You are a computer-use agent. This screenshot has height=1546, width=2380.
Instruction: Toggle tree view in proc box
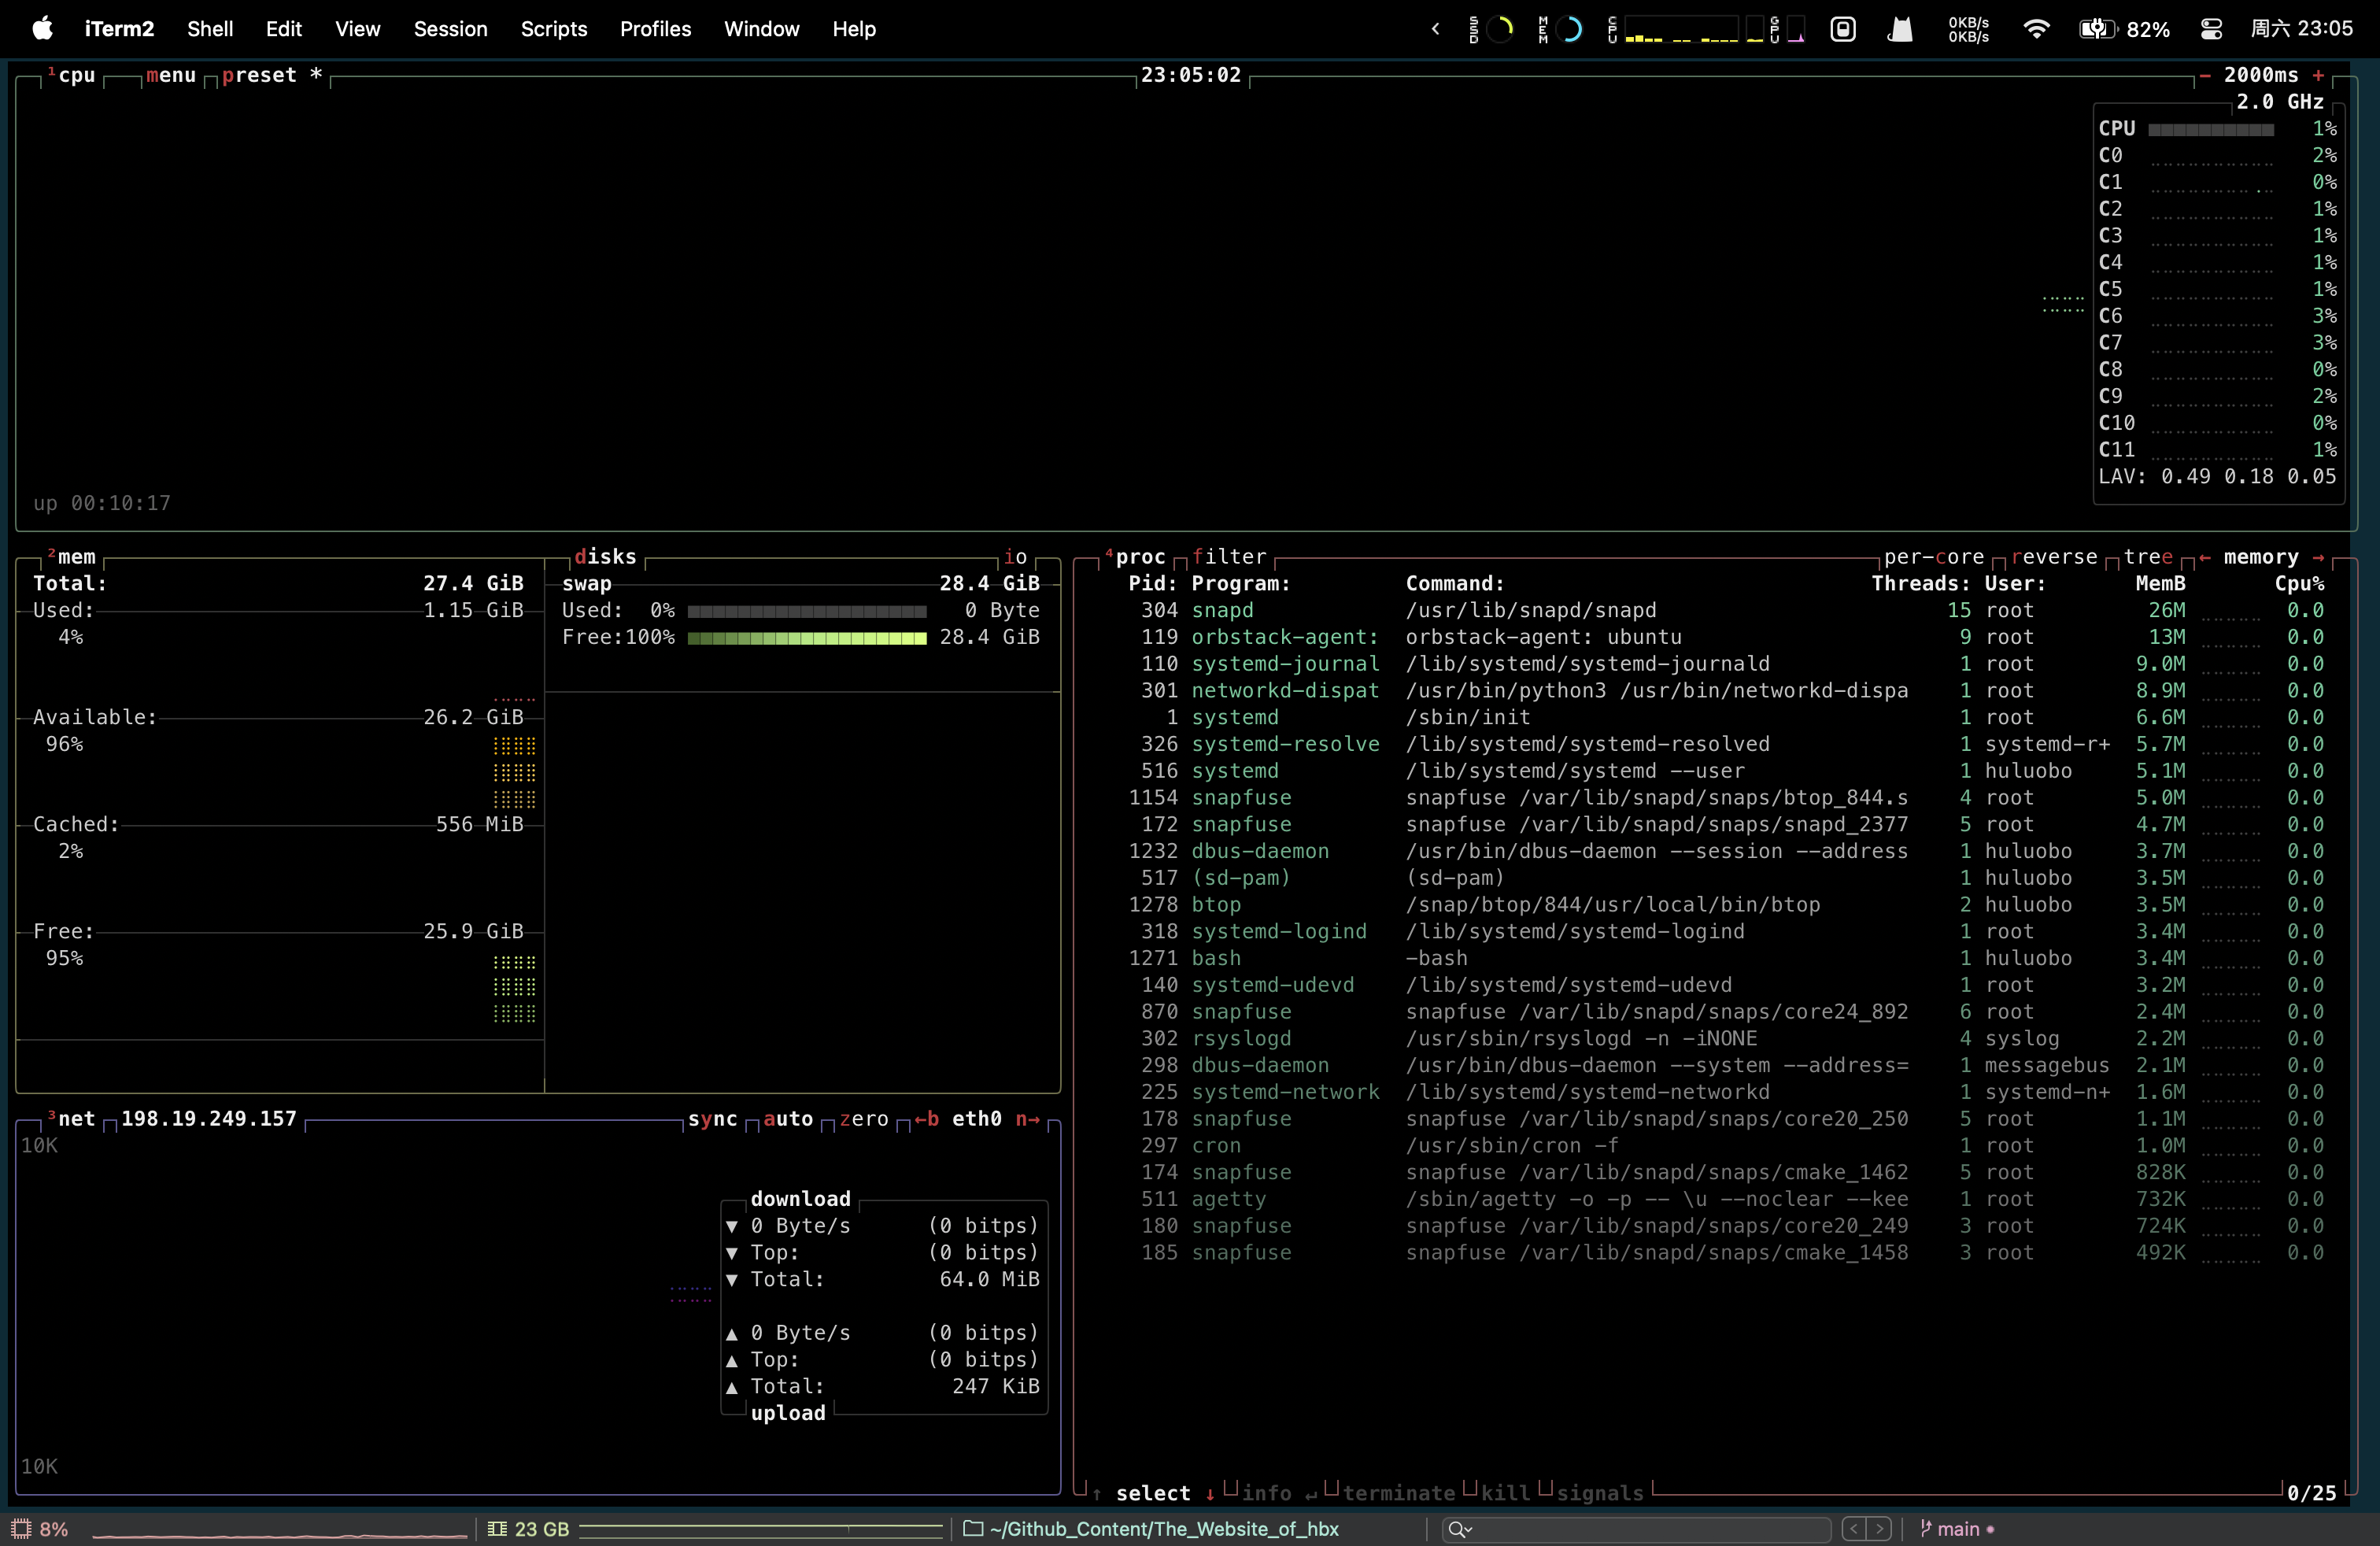tap(2147, 557)
